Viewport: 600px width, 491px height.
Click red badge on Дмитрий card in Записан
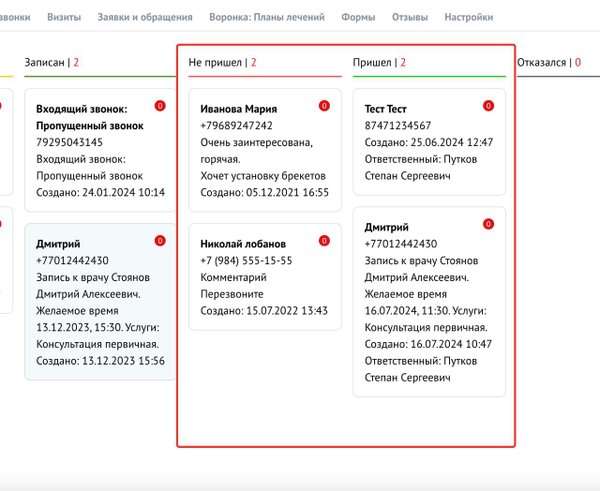coord(160,240)
